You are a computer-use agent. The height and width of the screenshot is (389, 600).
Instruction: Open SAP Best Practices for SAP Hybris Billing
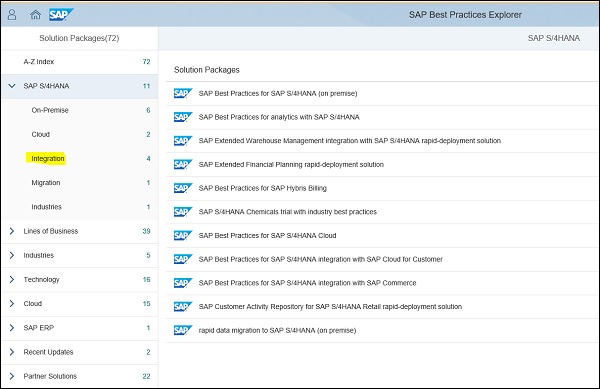(262, 188)
